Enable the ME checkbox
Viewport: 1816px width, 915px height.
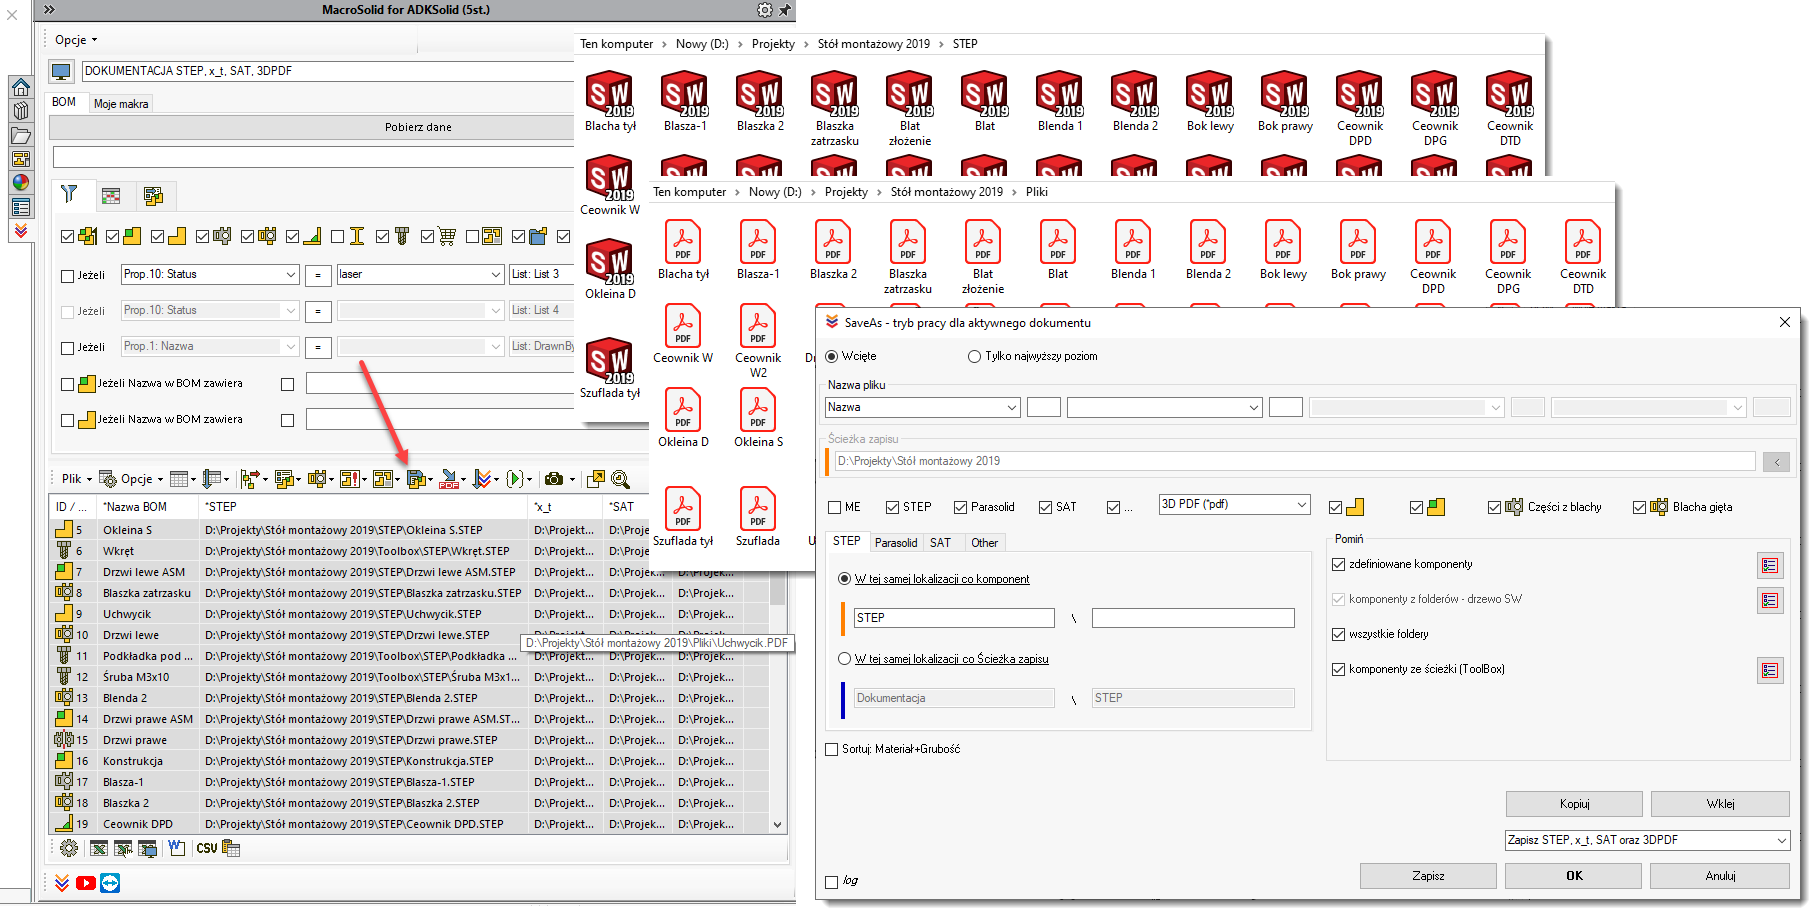[x=834, y=508]
